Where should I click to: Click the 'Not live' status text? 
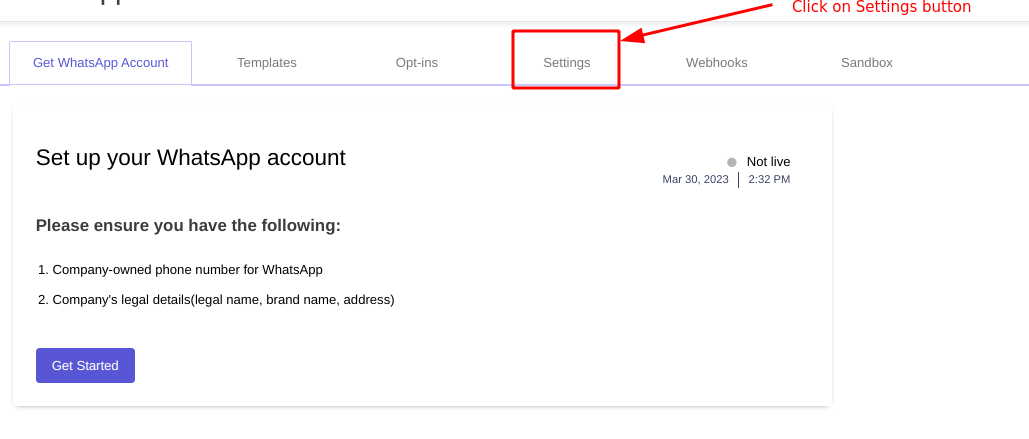[768, 162]
